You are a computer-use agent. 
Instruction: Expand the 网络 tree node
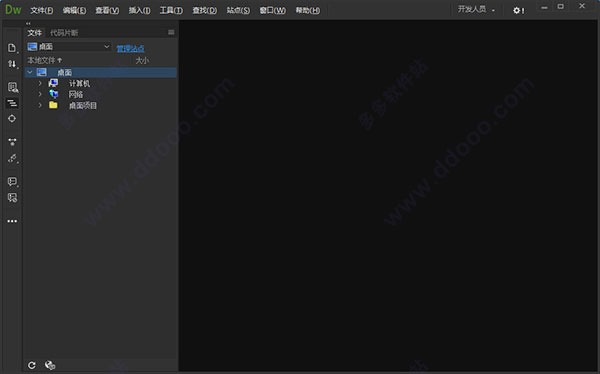pyautogui.click(x=40, y=94)
